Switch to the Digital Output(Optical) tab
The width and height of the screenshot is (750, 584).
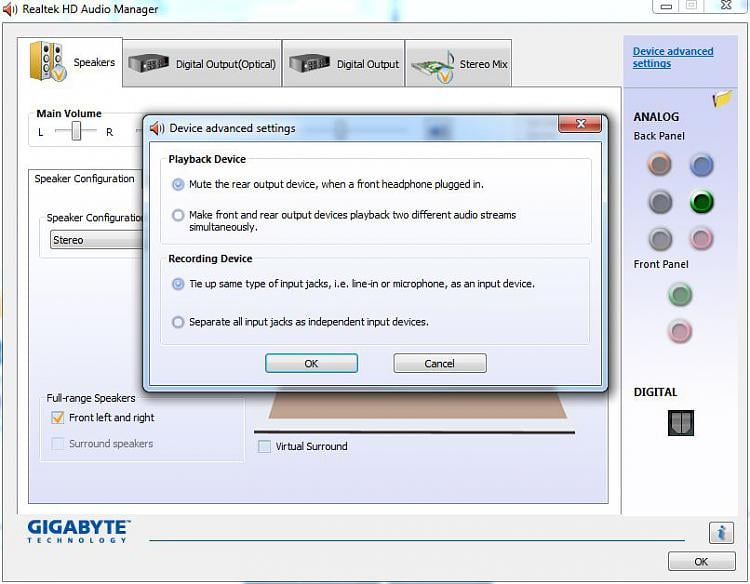tap(202, 63)
